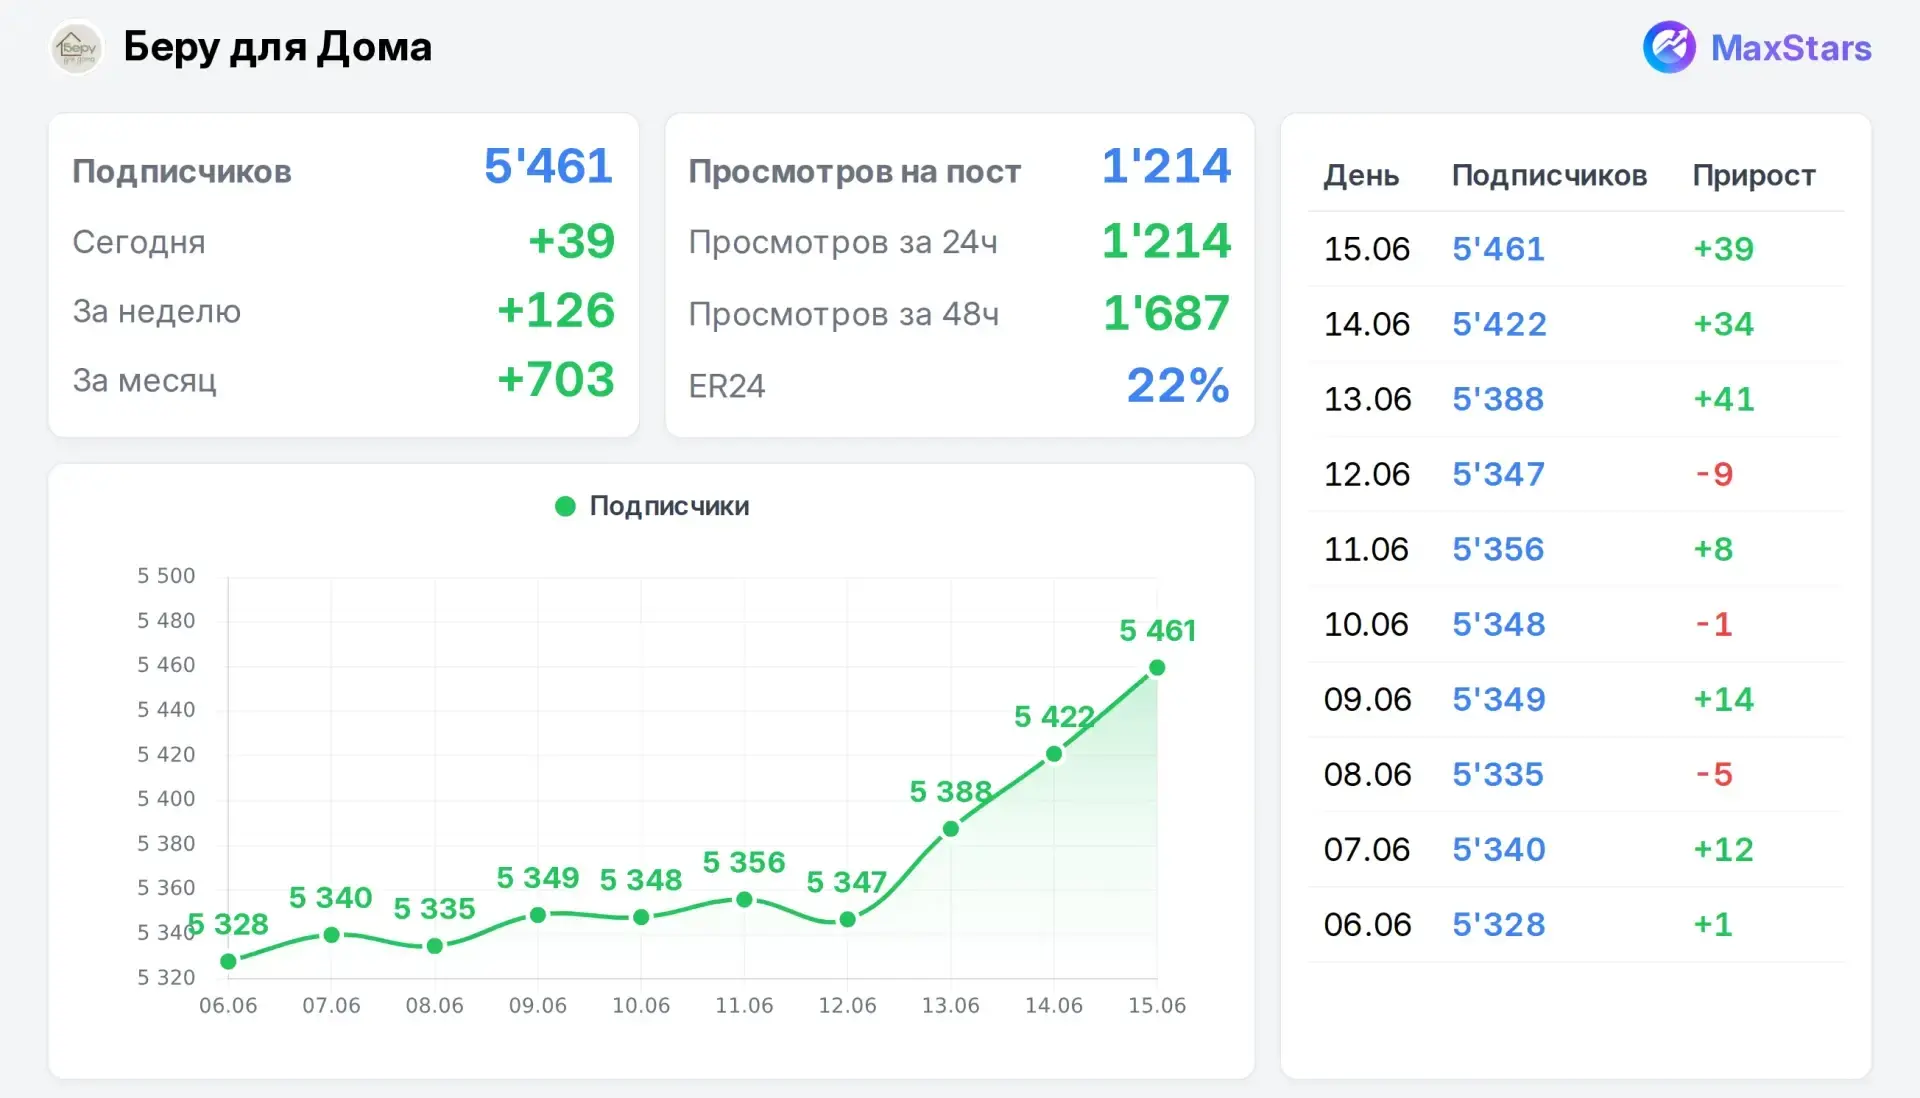Select the 5'356 cell for 11.06
The image size is (1920, 1098).
[1498, 549]
